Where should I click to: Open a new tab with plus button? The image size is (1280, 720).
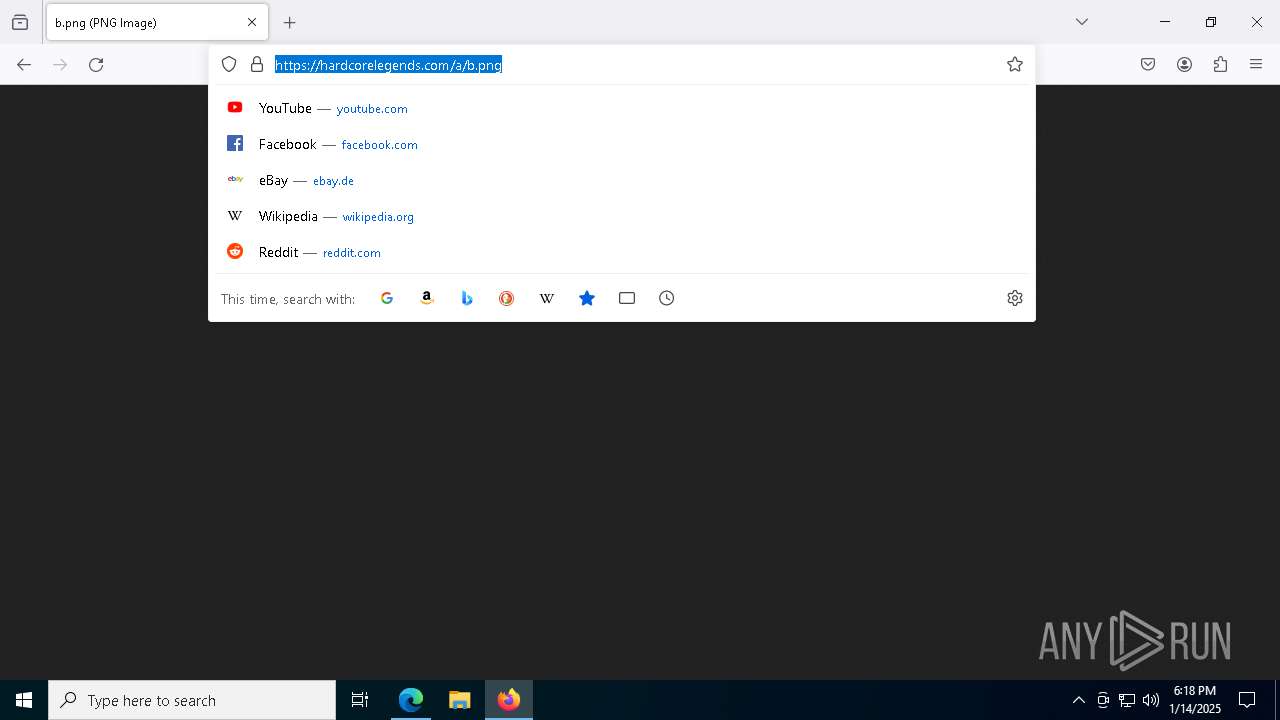click(x=290, y=22)
